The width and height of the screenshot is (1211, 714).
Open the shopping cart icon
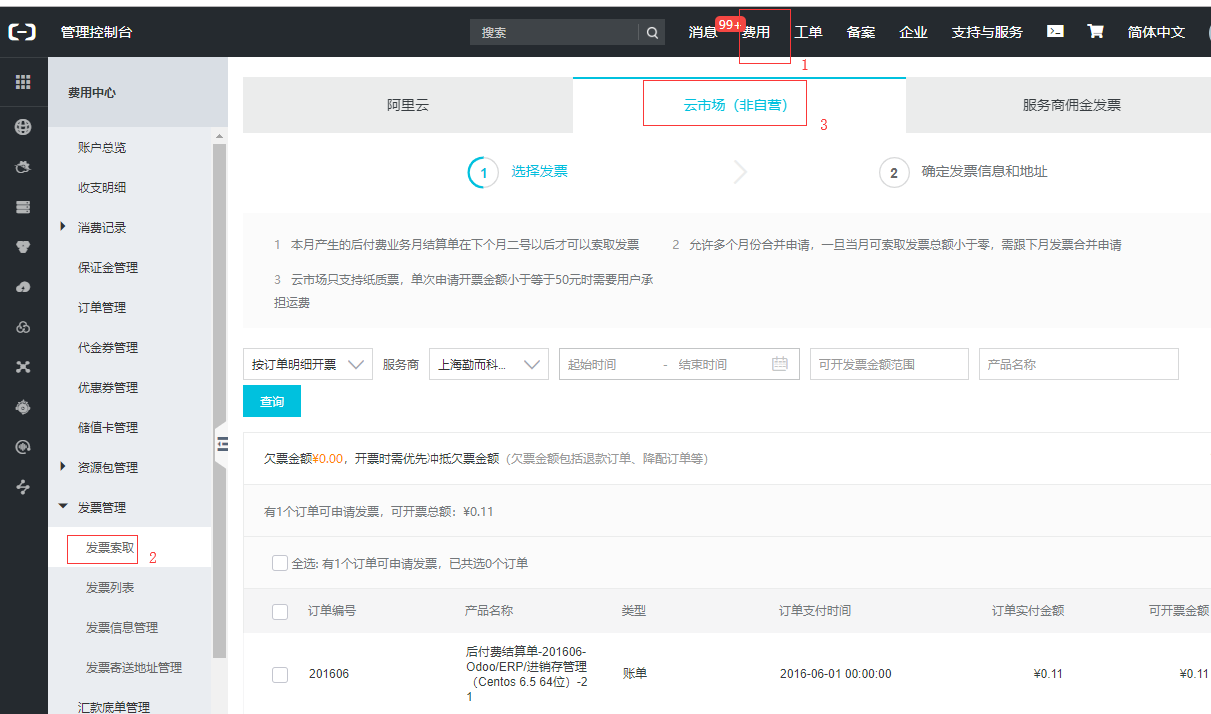(1095, 31)
